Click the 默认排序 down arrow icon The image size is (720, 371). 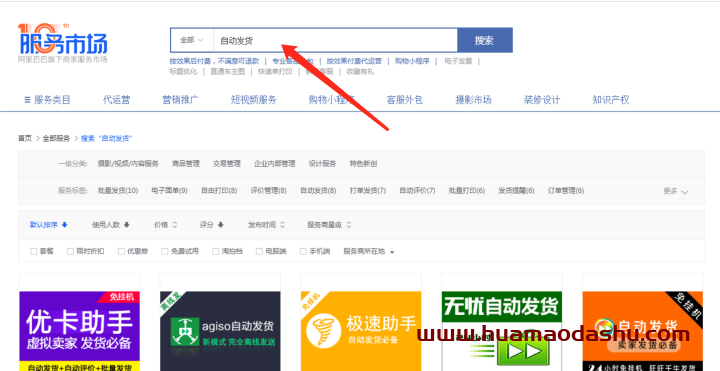tap(65, 225)
